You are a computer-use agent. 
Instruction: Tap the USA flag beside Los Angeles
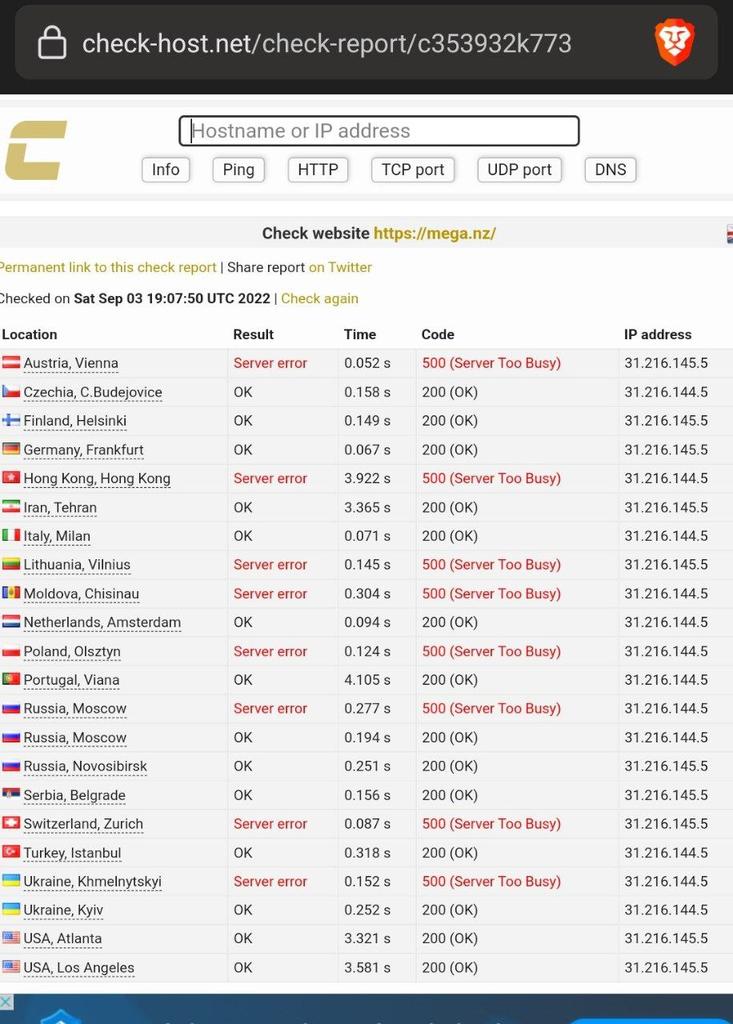click(x=11, y=966)
